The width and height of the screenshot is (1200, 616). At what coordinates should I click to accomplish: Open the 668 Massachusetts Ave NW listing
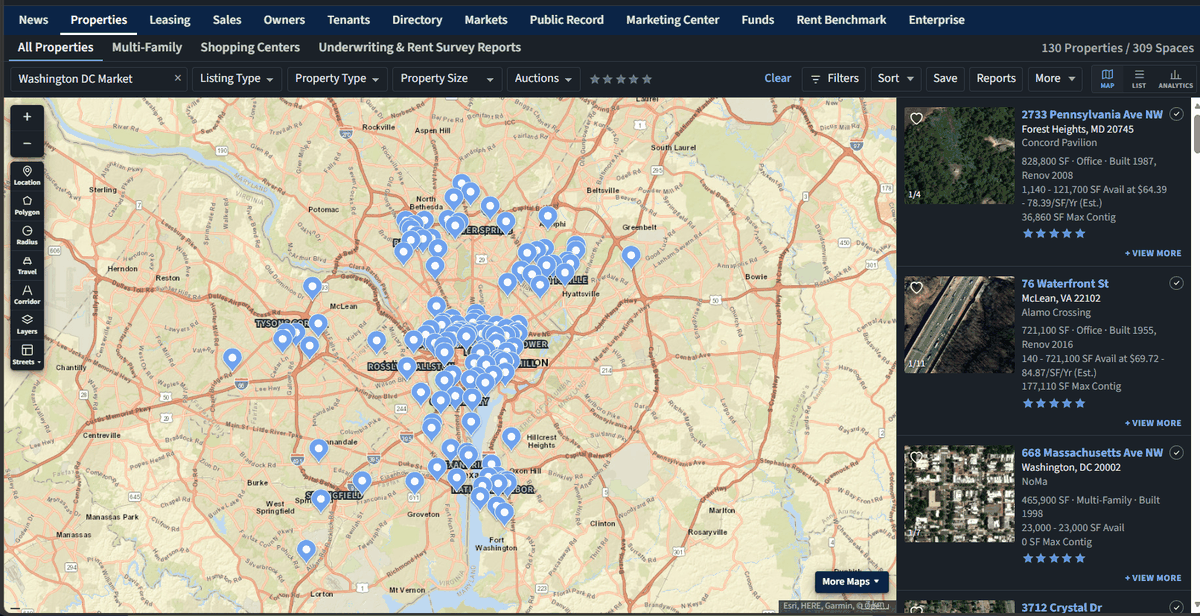(x=1092, y=453)
